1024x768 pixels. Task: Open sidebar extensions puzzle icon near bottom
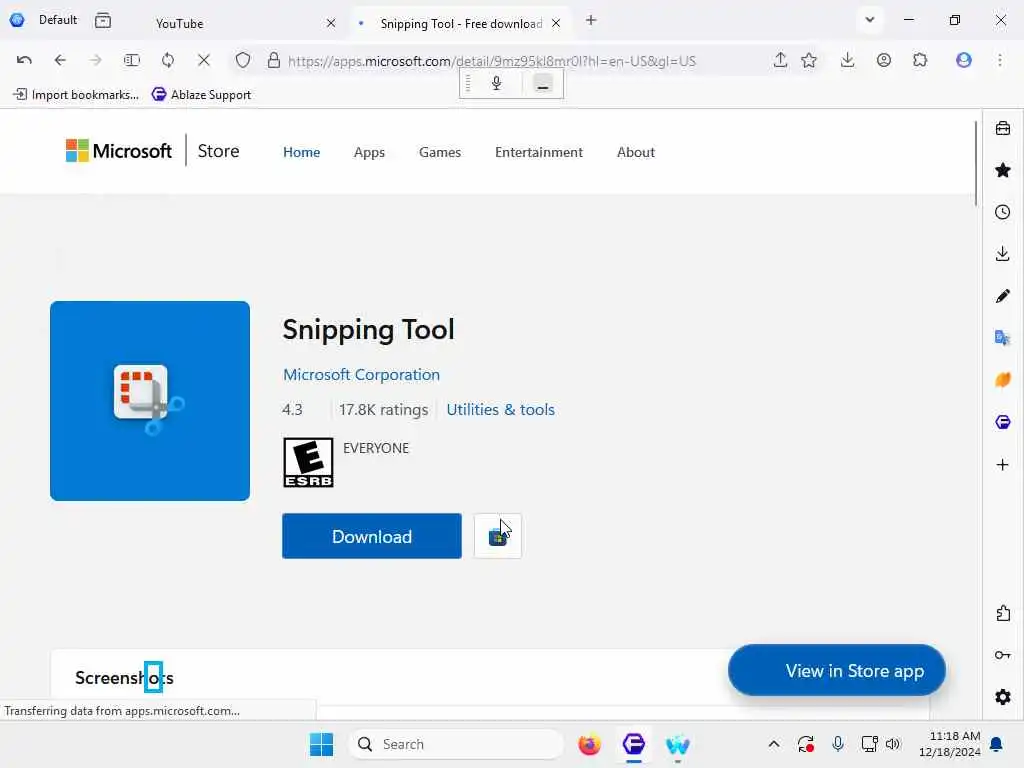(1002, 613)
